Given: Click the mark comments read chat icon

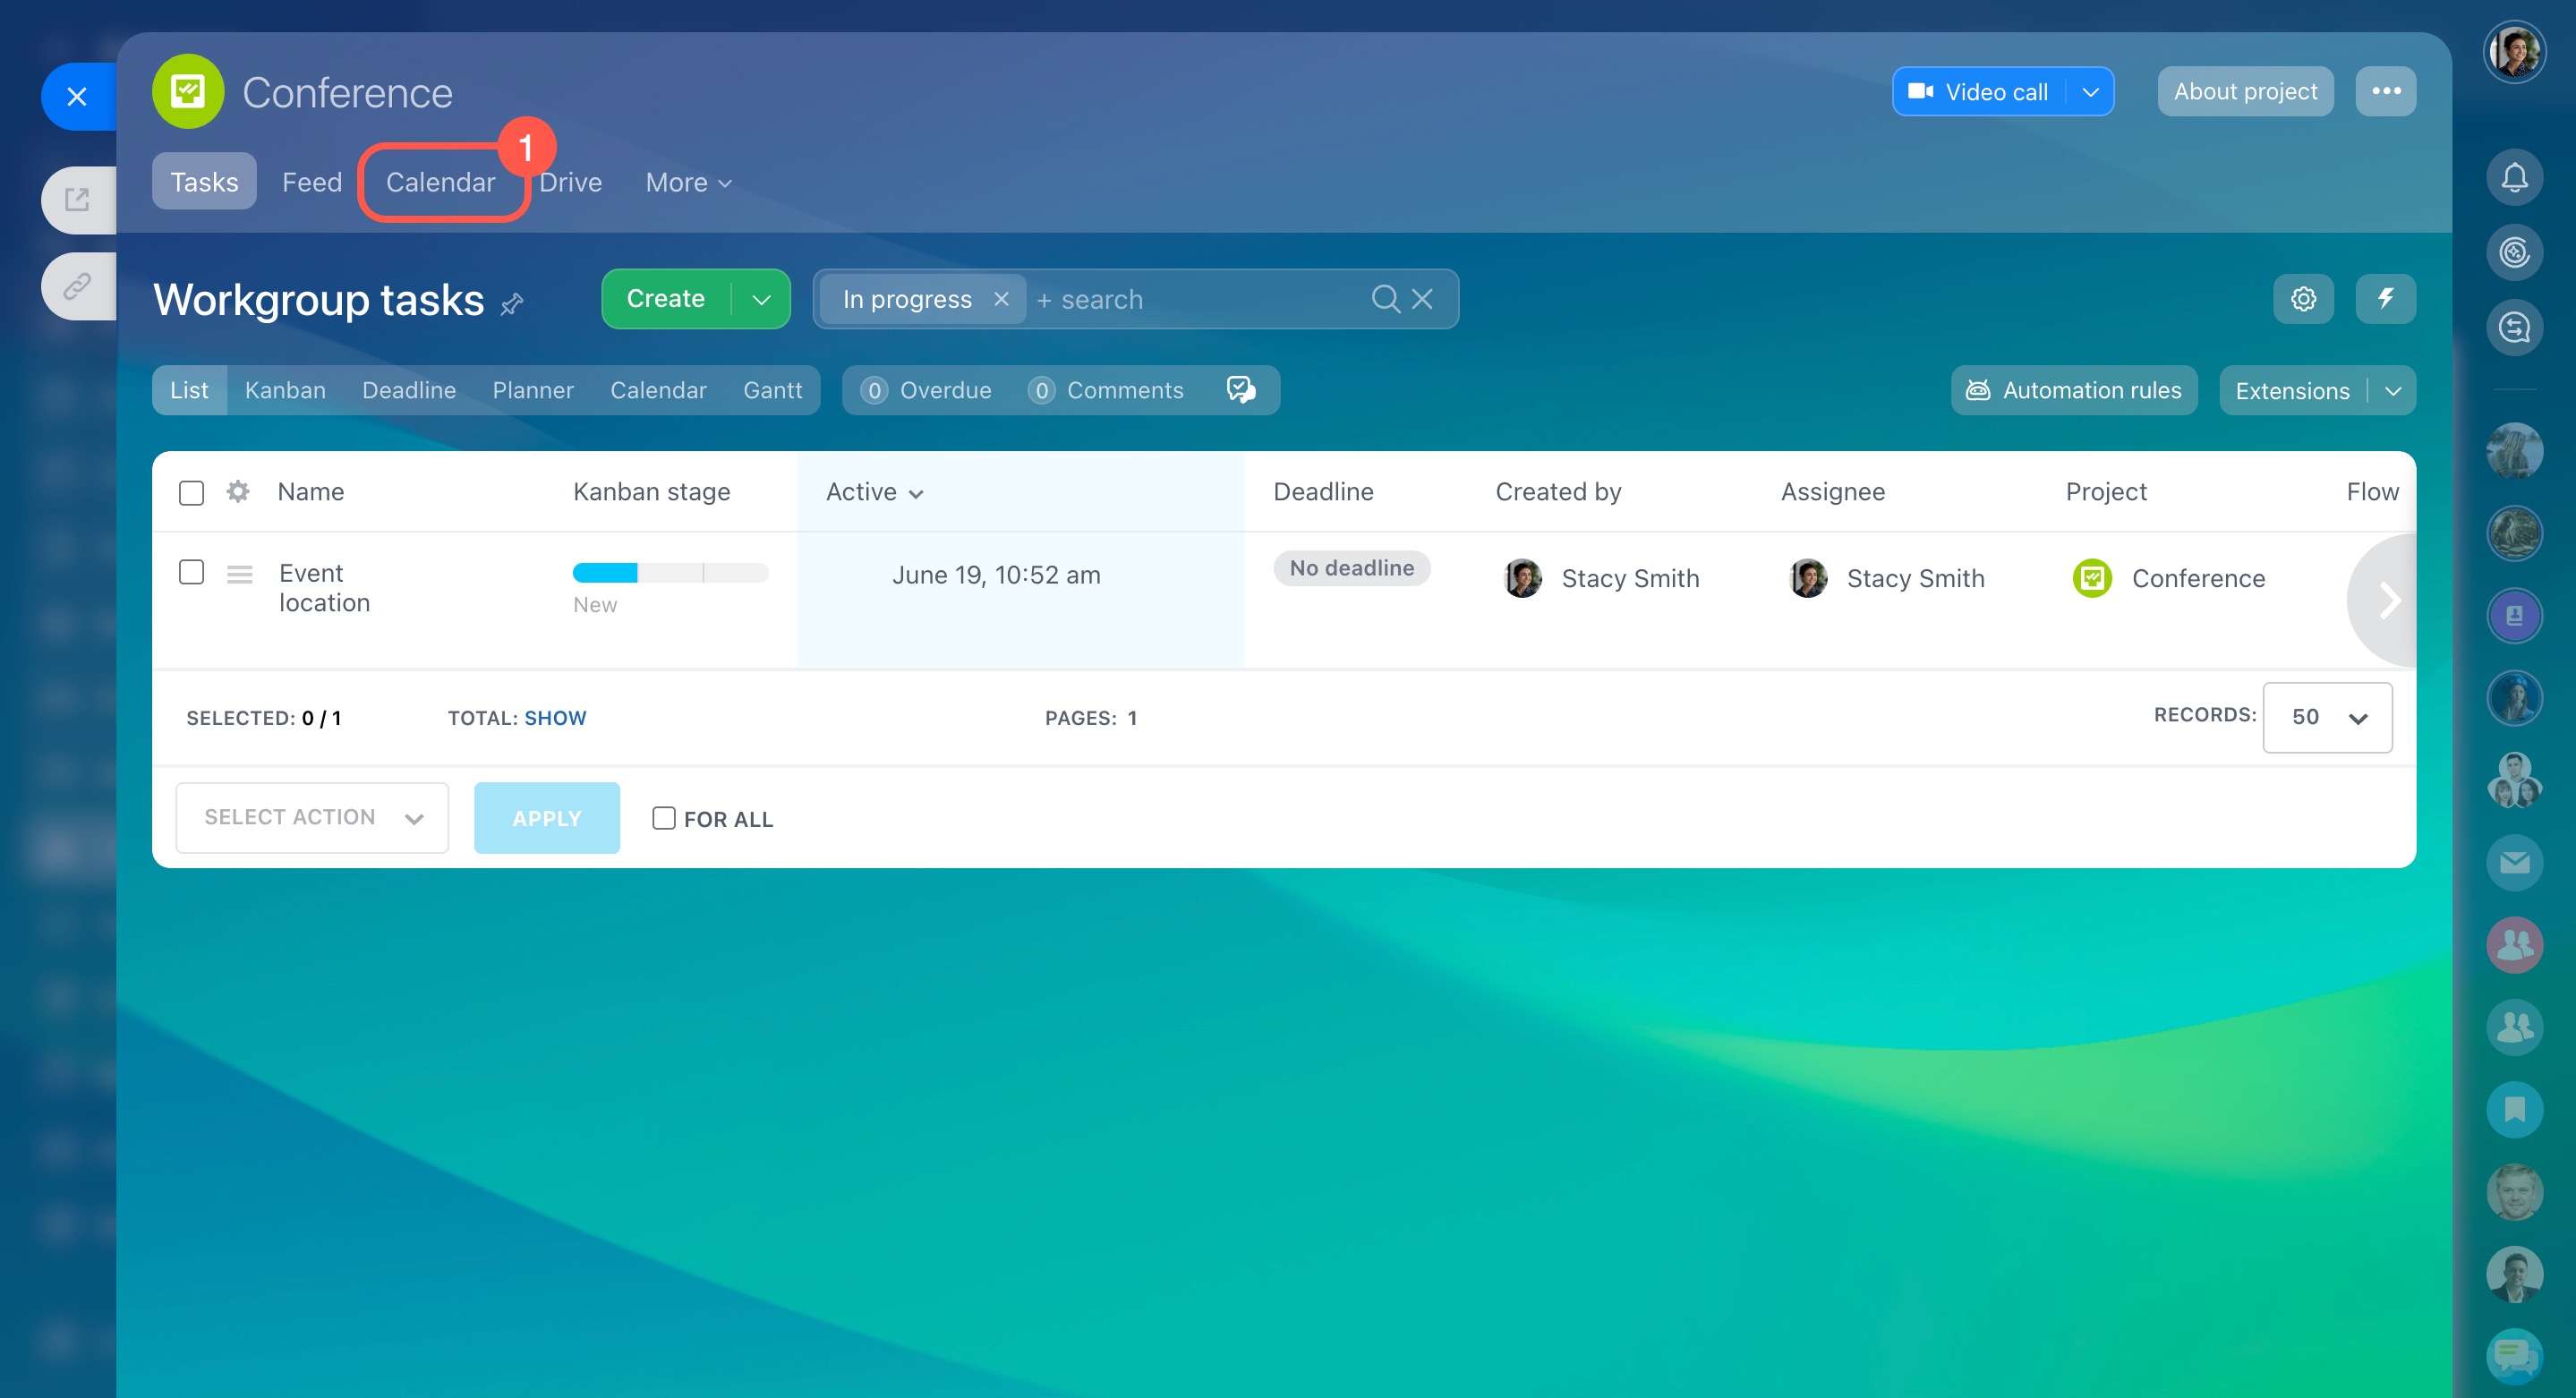Looking at the screenshot, I should (1240, 390).
